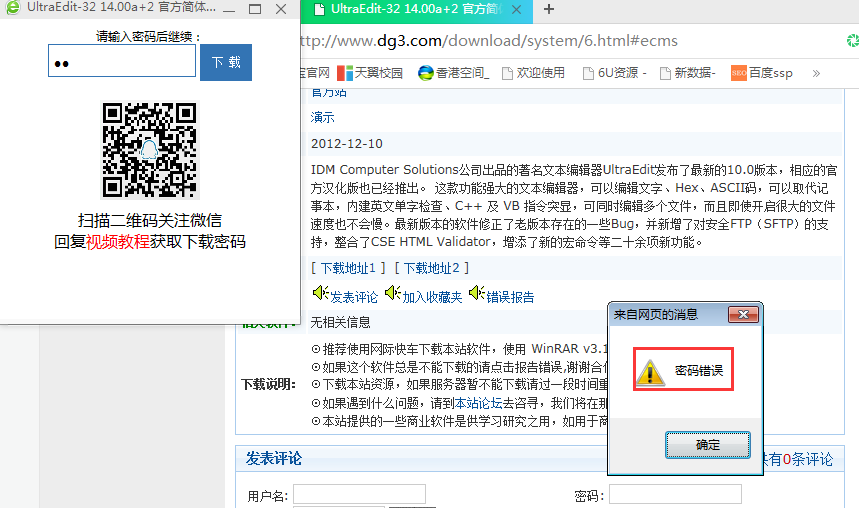Viewport: 859px width, 508px height.
Task: Click the QR code image
Action: (150, 150)
